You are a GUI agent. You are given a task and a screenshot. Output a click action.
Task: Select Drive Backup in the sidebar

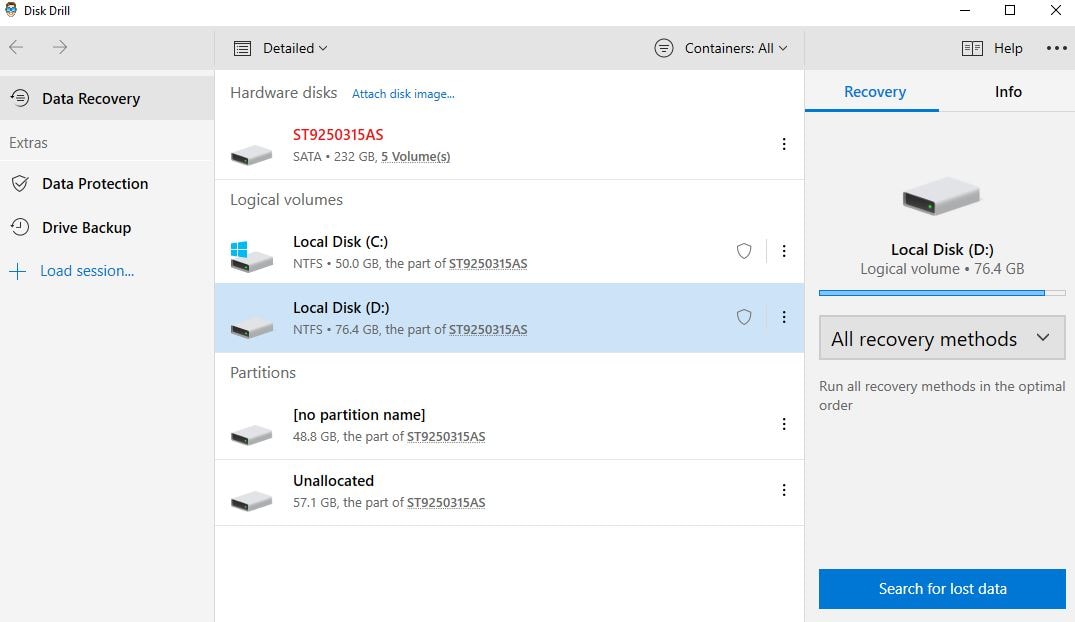107,227
